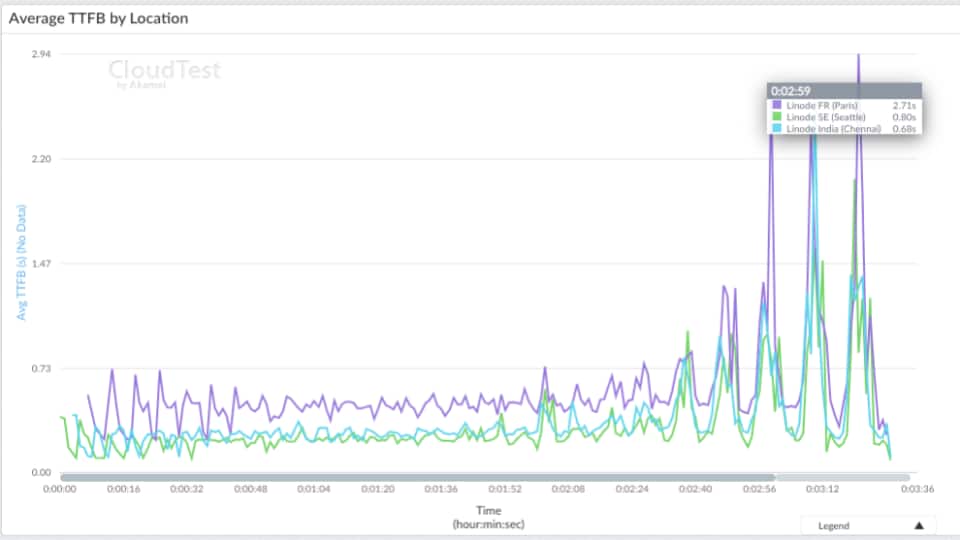Image resolution: width=960 pixels, height=540 pixels.
Task: Click the blue Linode India (Chennai) swatch
Action: [777, 129]
